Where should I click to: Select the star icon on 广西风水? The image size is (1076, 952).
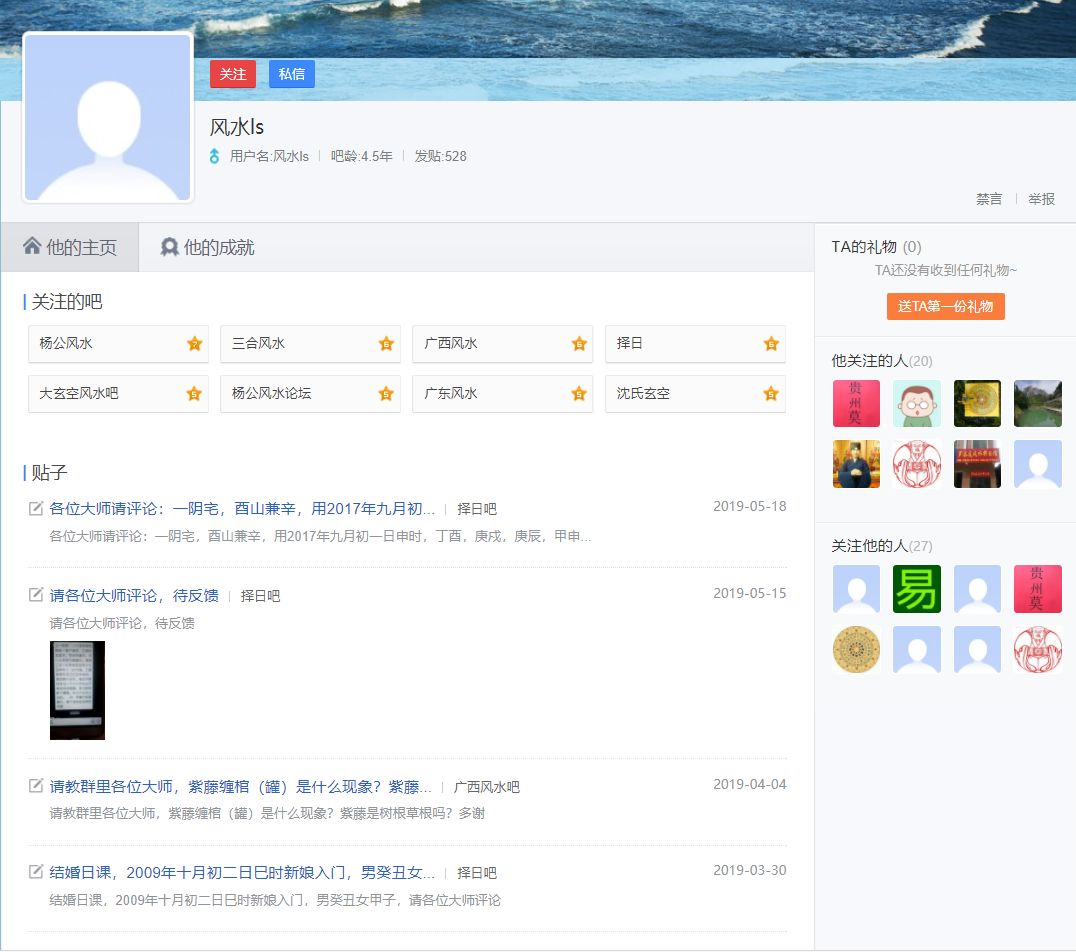point(578,343)
